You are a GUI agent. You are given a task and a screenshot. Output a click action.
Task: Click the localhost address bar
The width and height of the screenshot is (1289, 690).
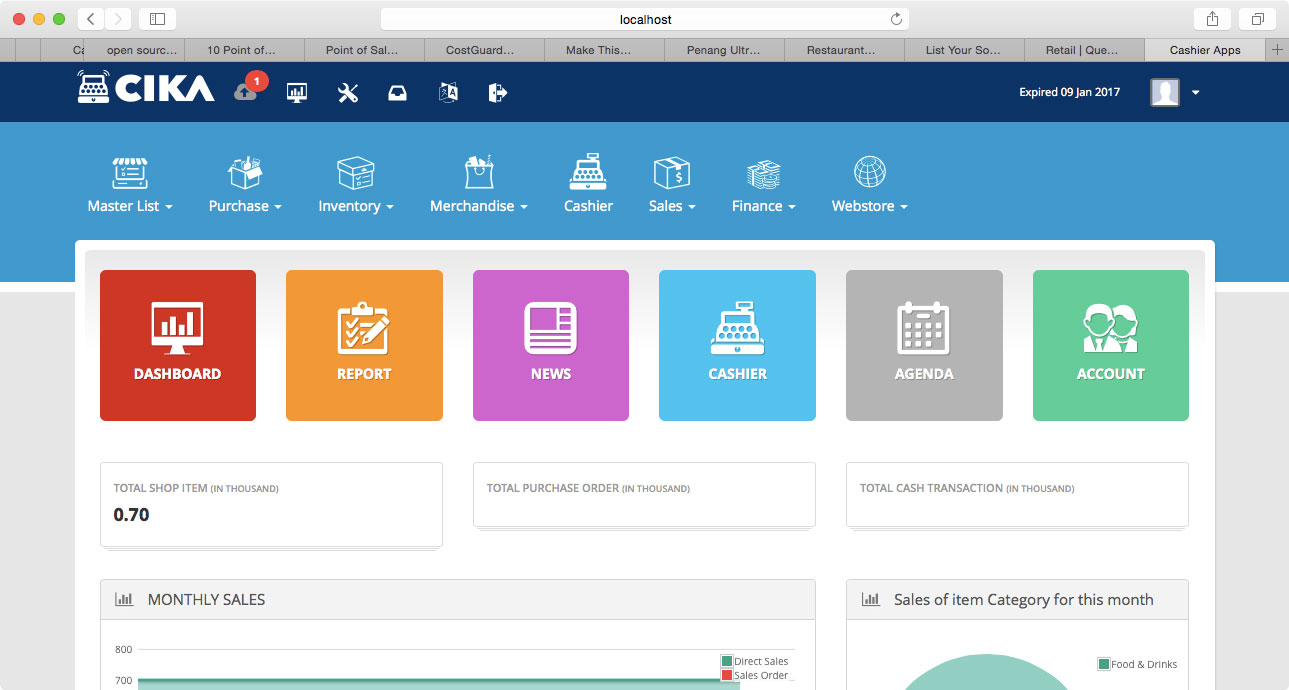644,19
